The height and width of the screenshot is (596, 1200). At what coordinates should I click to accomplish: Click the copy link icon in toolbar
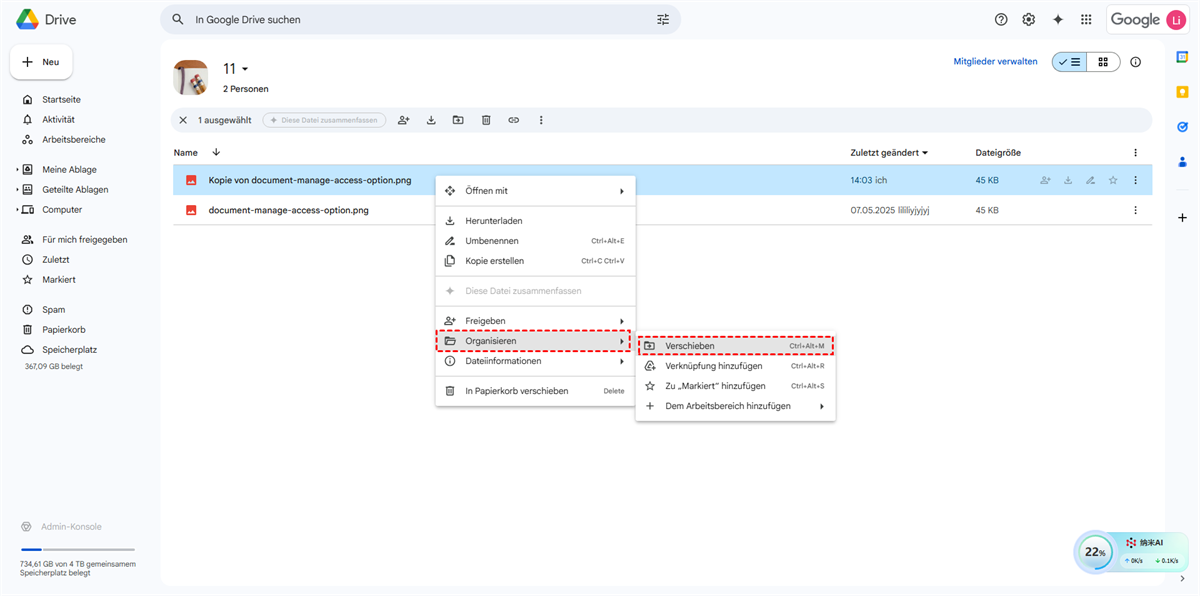513,120
